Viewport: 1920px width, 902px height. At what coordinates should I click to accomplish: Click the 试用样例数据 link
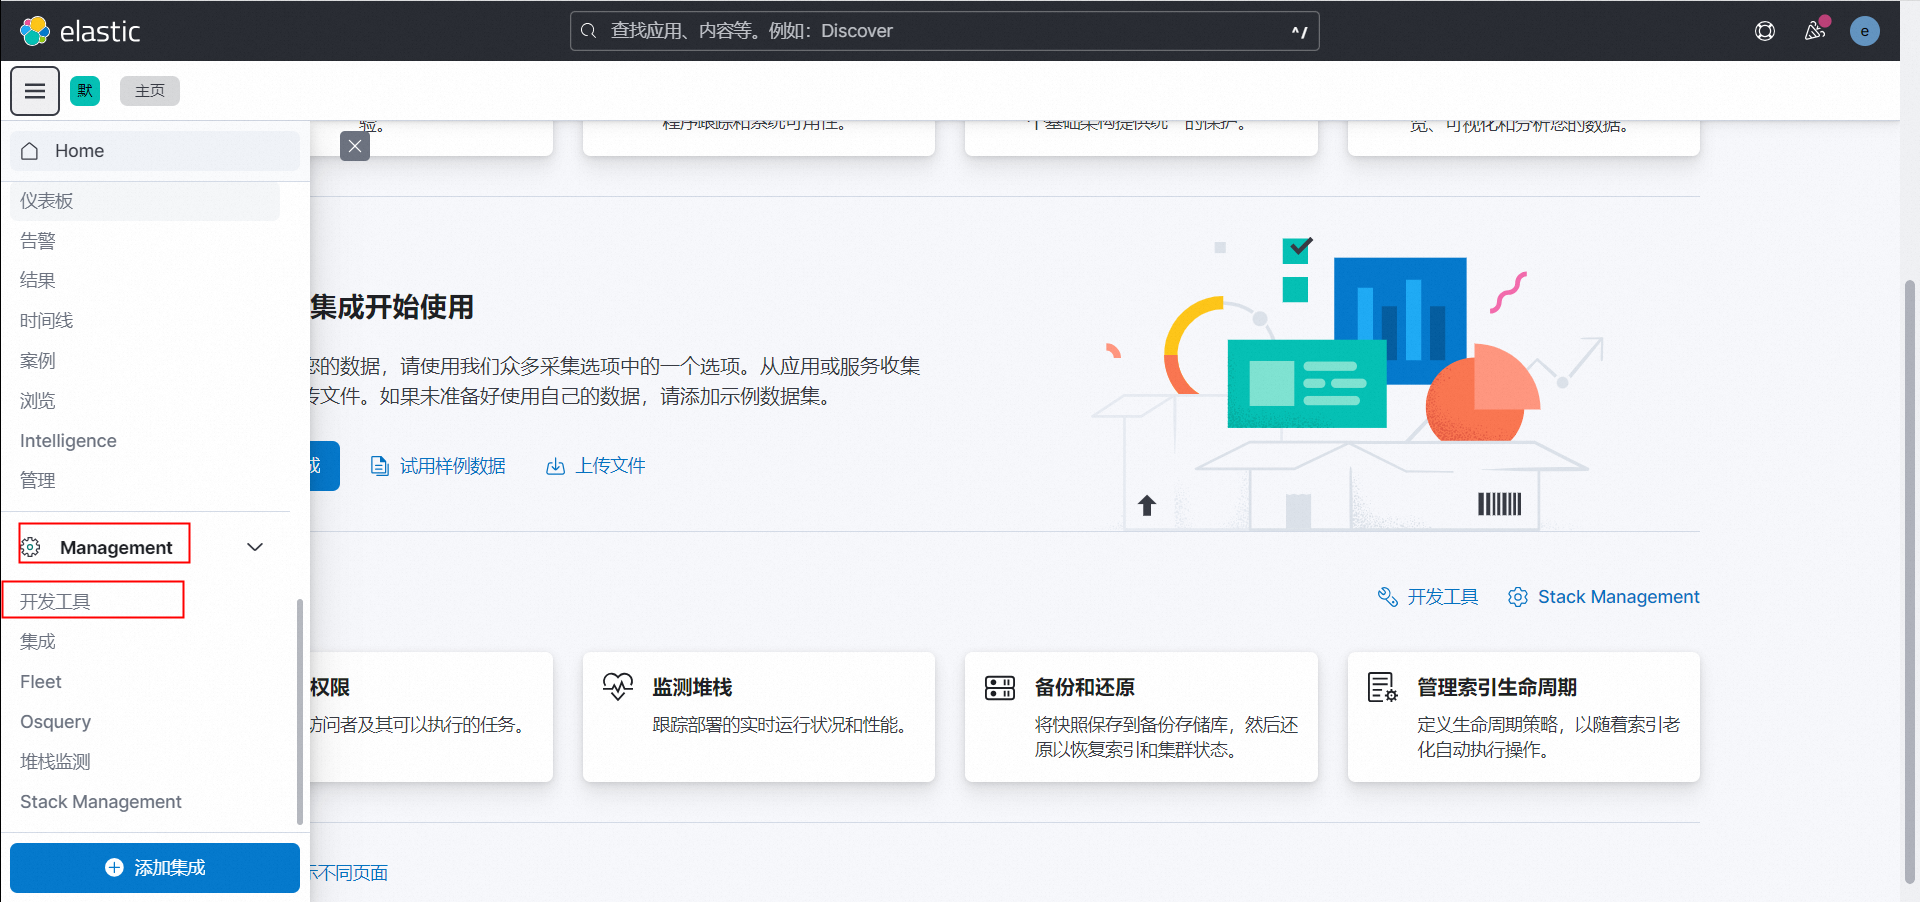453,466
